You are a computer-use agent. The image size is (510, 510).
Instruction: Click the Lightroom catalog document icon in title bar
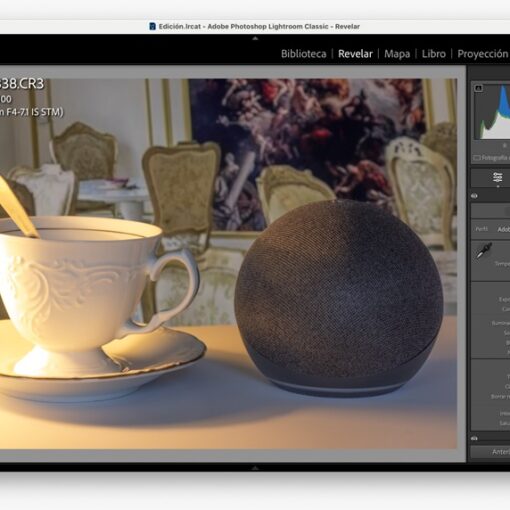click(x=152, y=26)
